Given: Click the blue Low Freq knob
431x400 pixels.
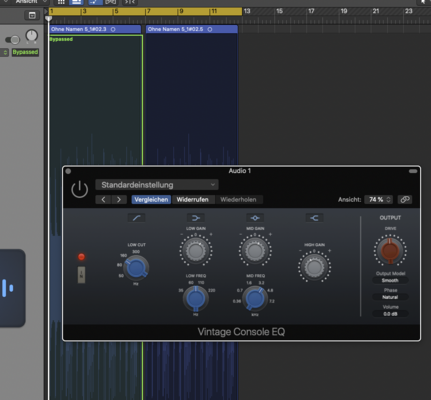Looking at the screenshot, I should 196,299.
